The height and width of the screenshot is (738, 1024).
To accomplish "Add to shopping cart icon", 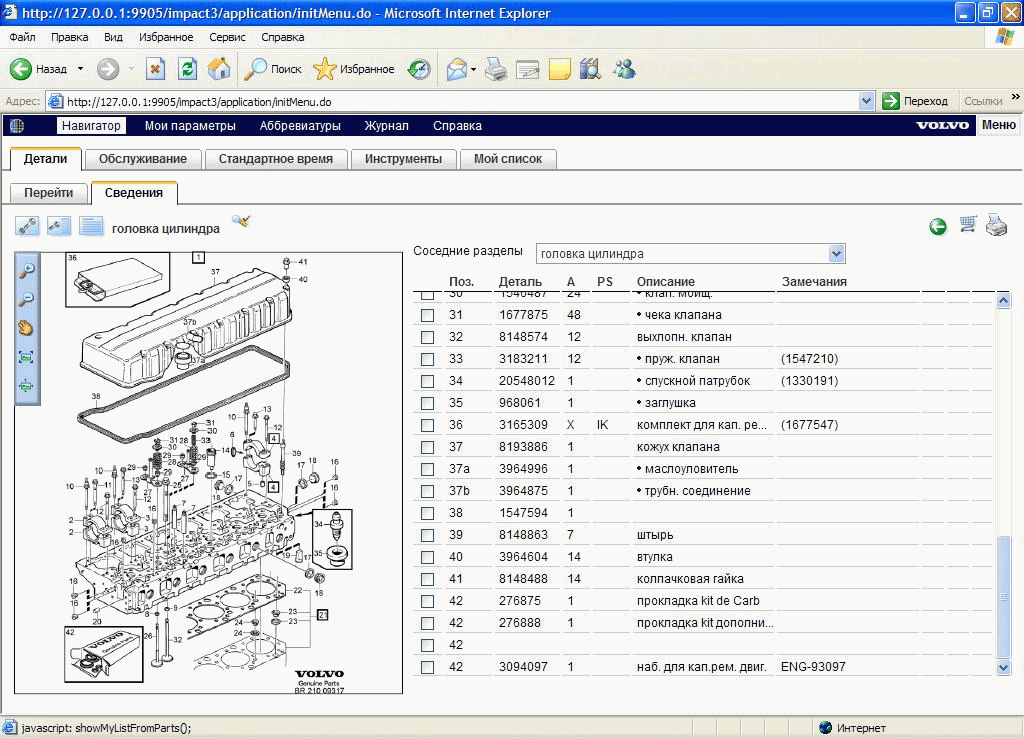I will click(968, 225).
